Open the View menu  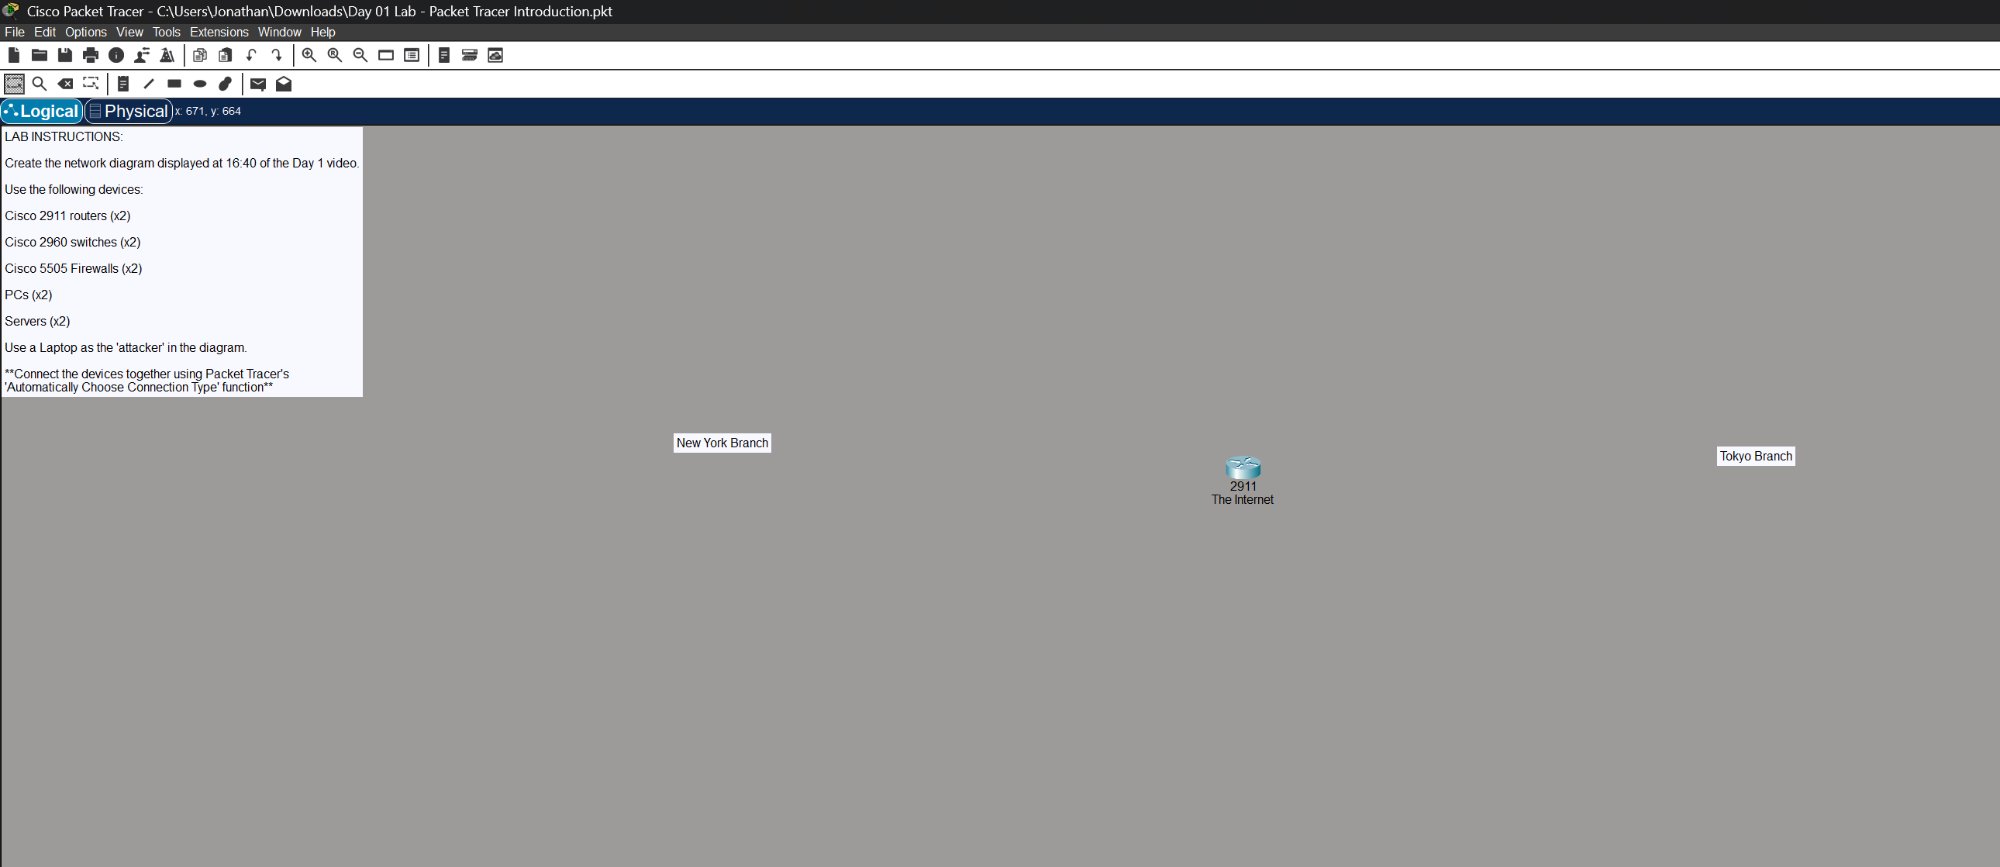[130, 32]
